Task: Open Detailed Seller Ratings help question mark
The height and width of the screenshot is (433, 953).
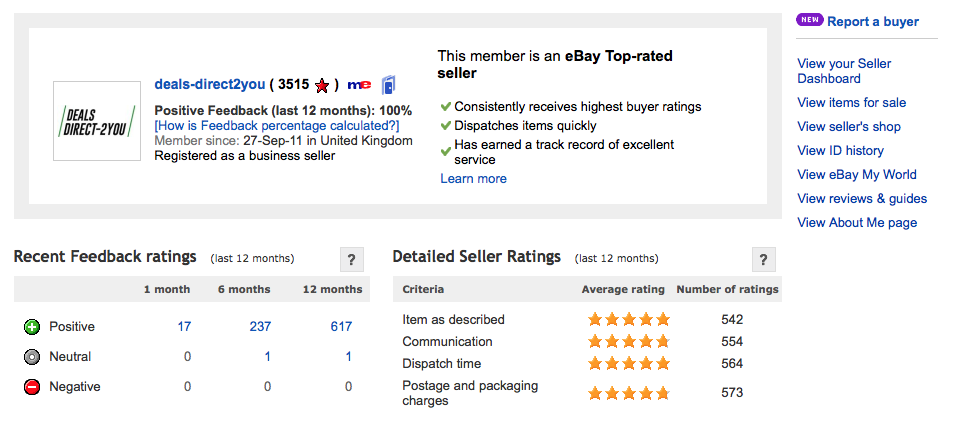Action: pyautogui.click(x=763, y=260)
